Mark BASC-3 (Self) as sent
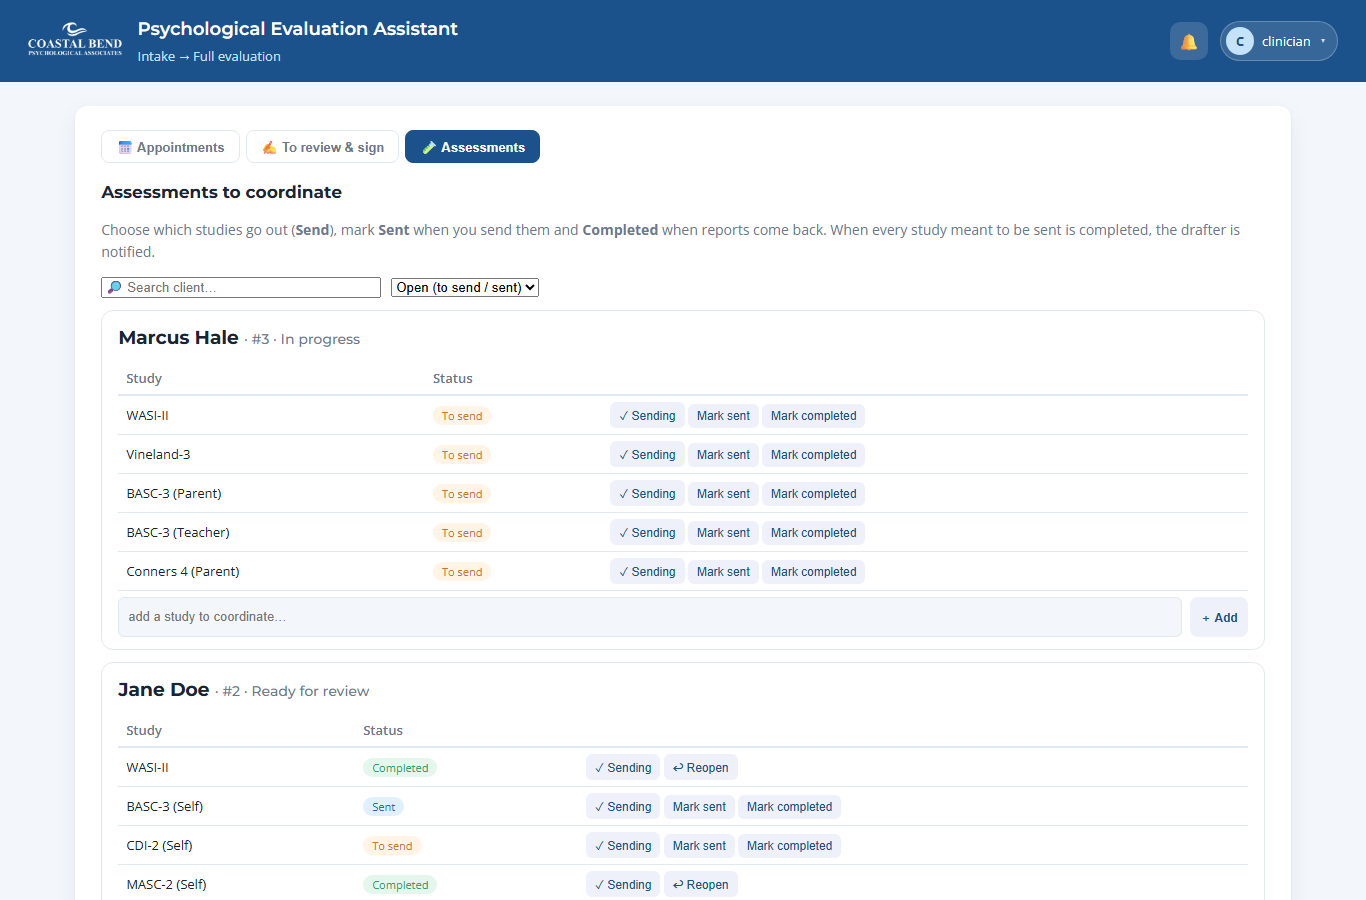Screen dimensions: 1366x900 tap(699, 807)
